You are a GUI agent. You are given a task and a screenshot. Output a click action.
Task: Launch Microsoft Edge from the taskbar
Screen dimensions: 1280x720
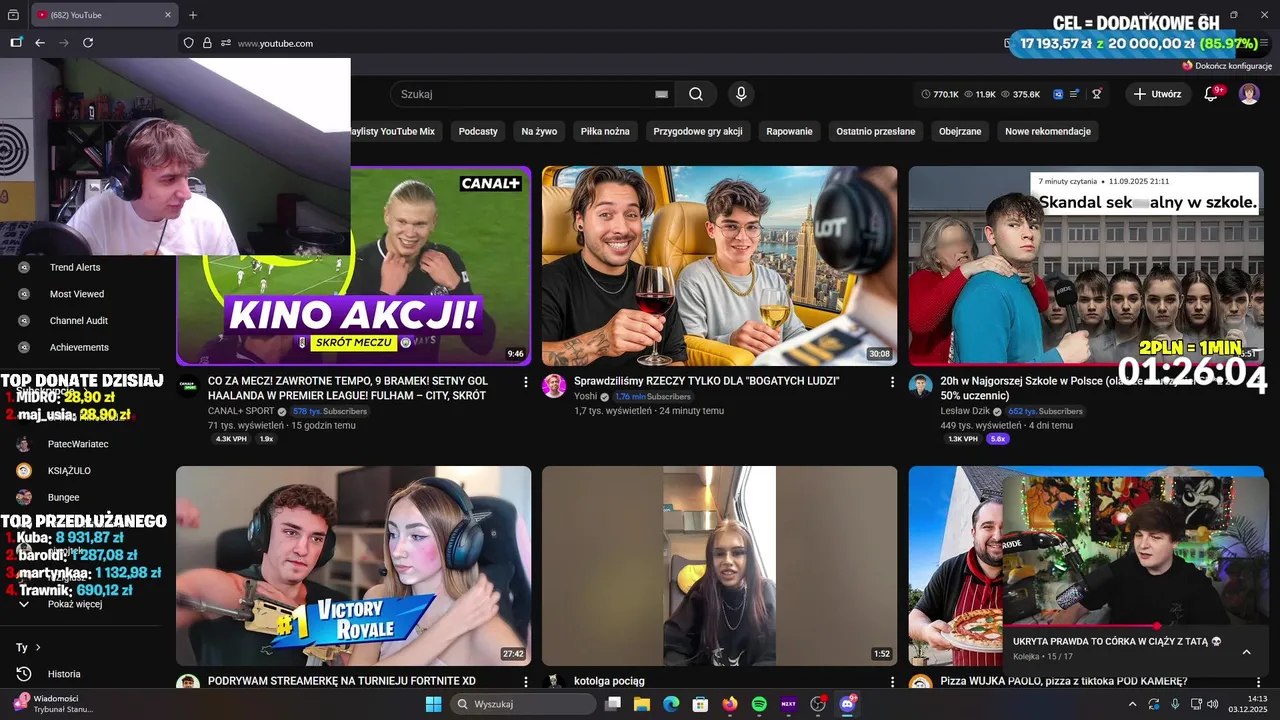tap(671, 704)
